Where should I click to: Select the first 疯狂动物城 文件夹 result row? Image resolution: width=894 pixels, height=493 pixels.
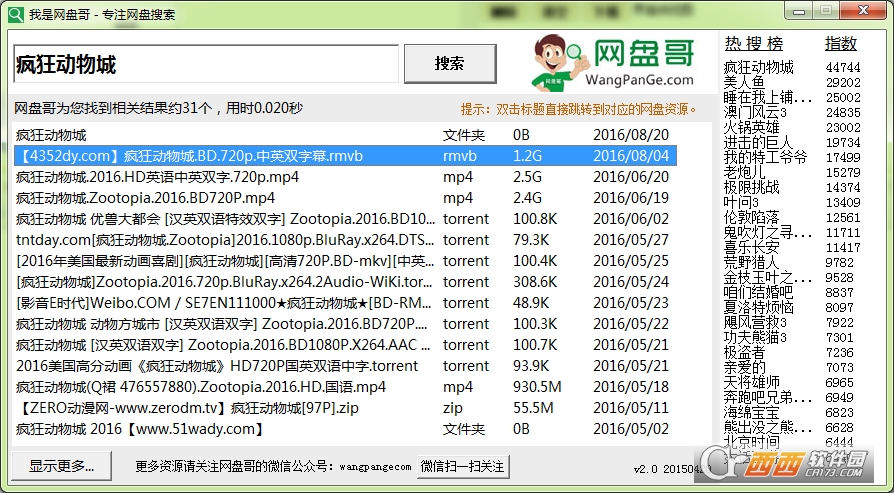(x=345, y=135)
